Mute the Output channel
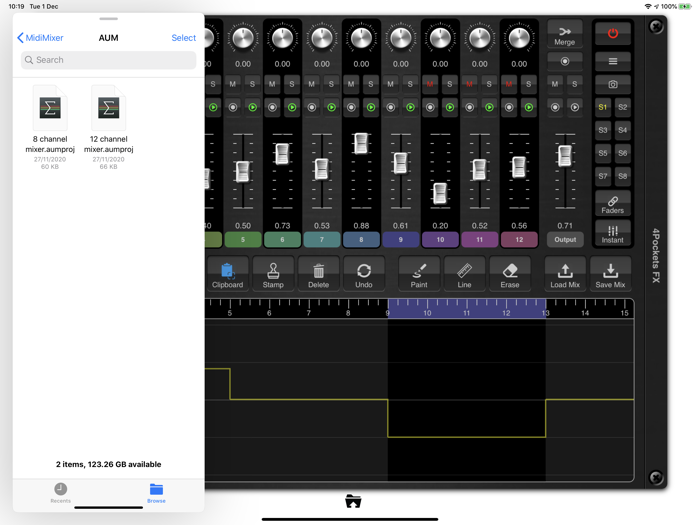Viewport: 700px width, 525px height. (555, 84)
